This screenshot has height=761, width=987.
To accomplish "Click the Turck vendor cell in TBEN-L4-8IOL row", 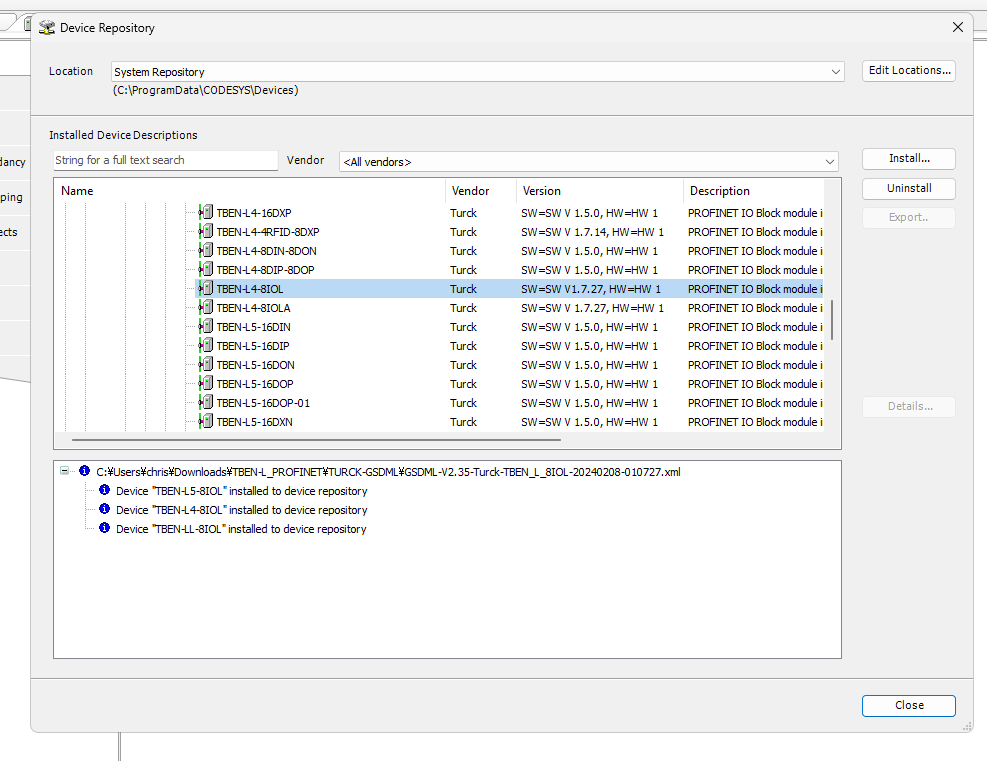I will (x=463, y=289).
